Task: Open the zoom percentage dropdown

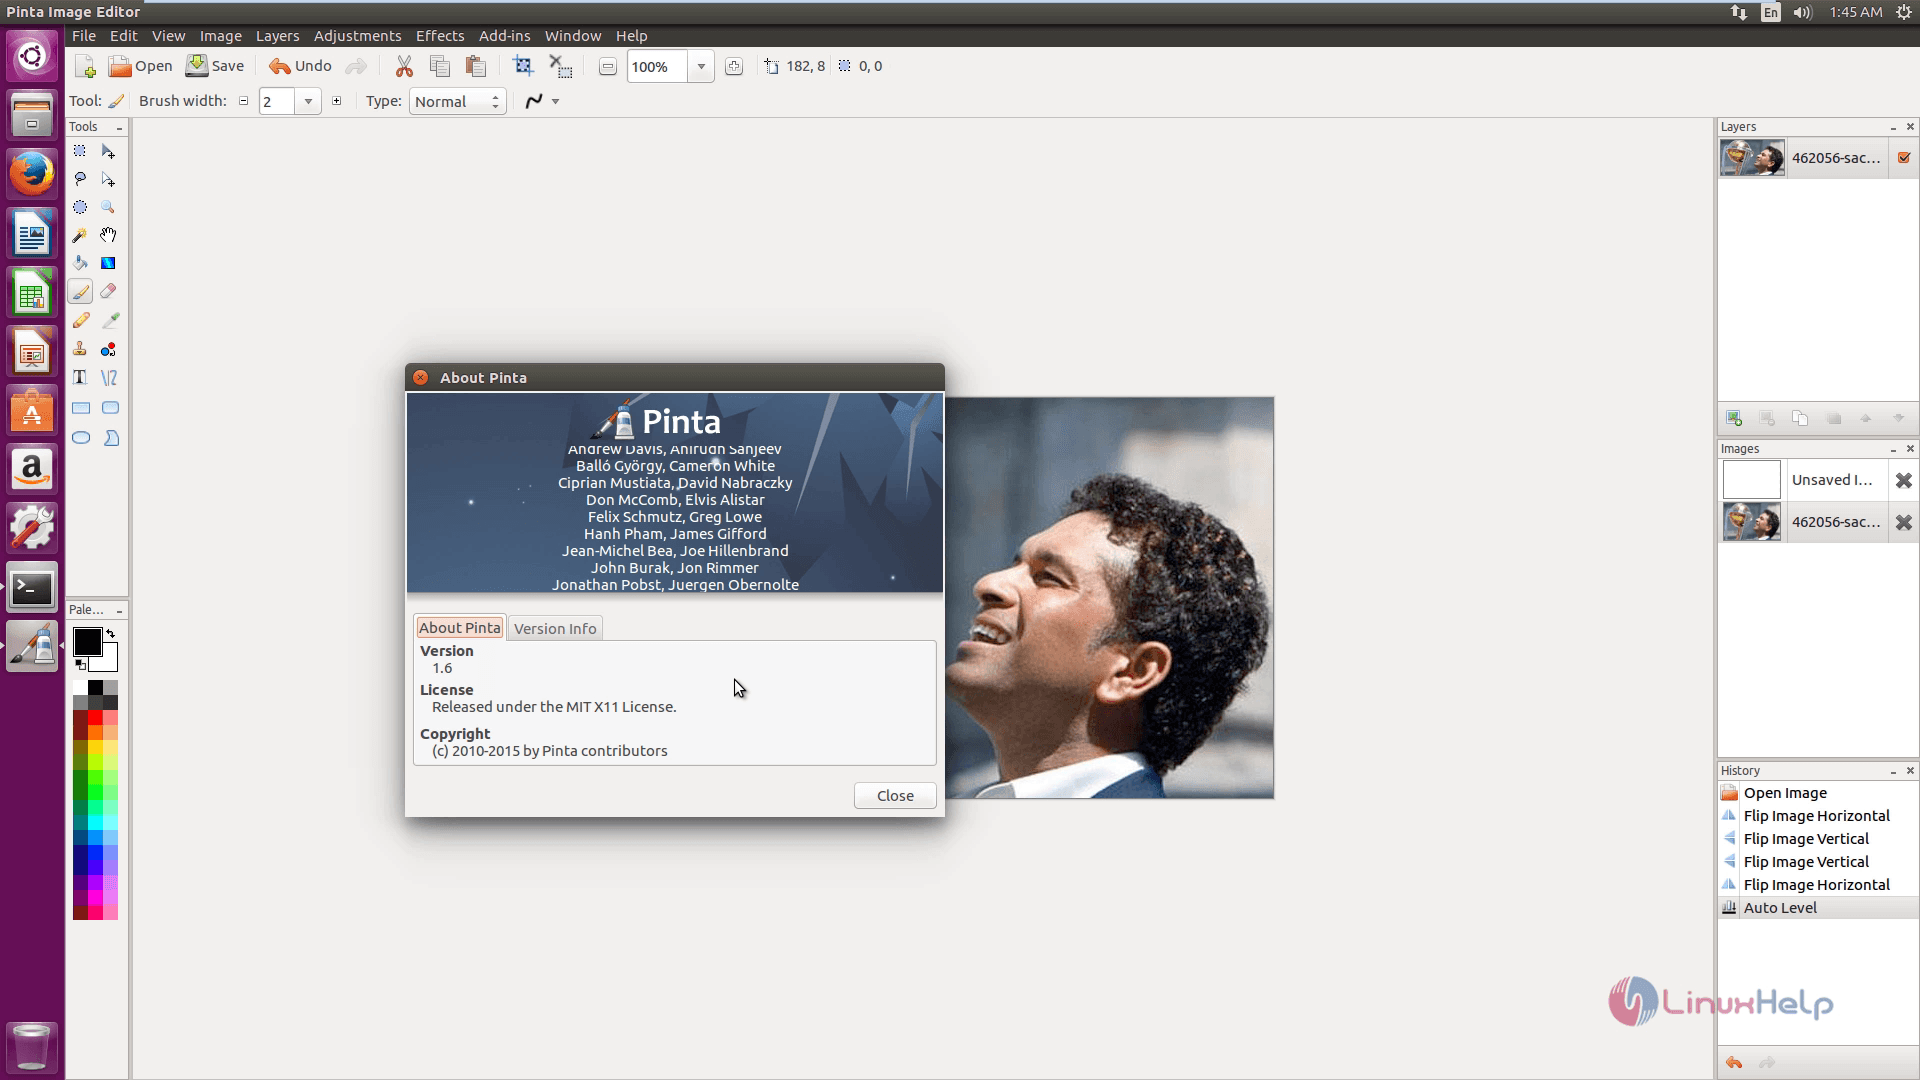Action: [x=701, y=67]
